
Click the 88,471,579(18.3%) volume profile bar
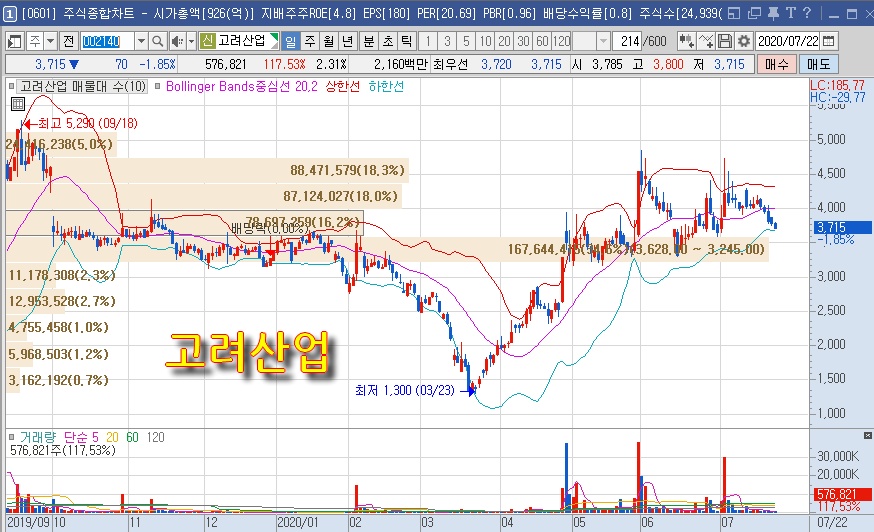pos(207,171)
